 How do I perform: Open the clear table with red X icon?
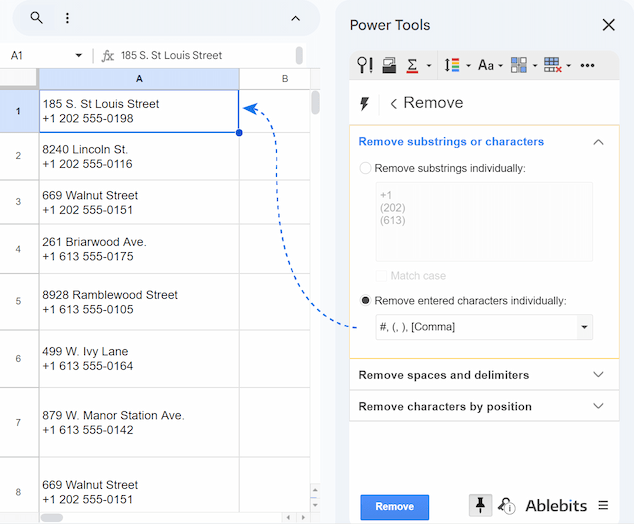point(552,65)
